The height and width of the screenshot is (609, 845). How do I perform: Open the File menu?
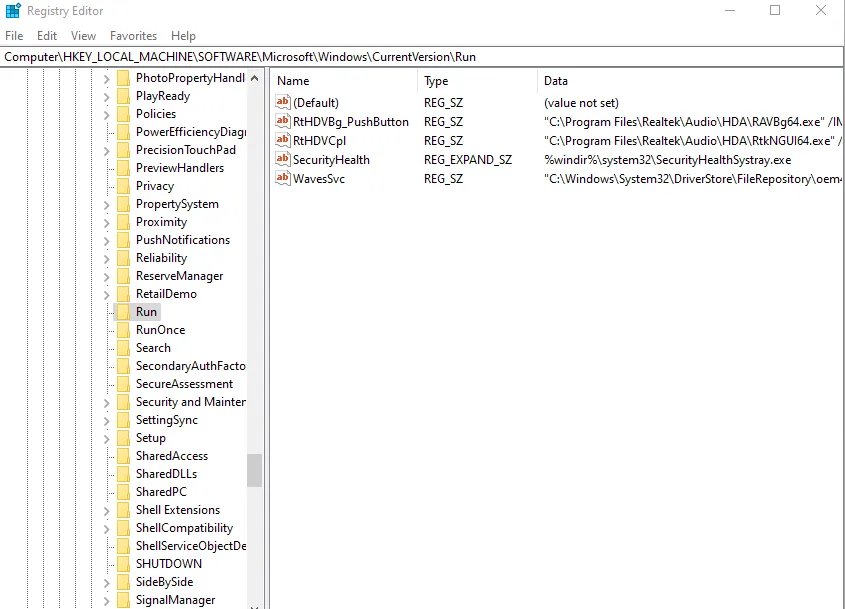[x=14, y=36]
